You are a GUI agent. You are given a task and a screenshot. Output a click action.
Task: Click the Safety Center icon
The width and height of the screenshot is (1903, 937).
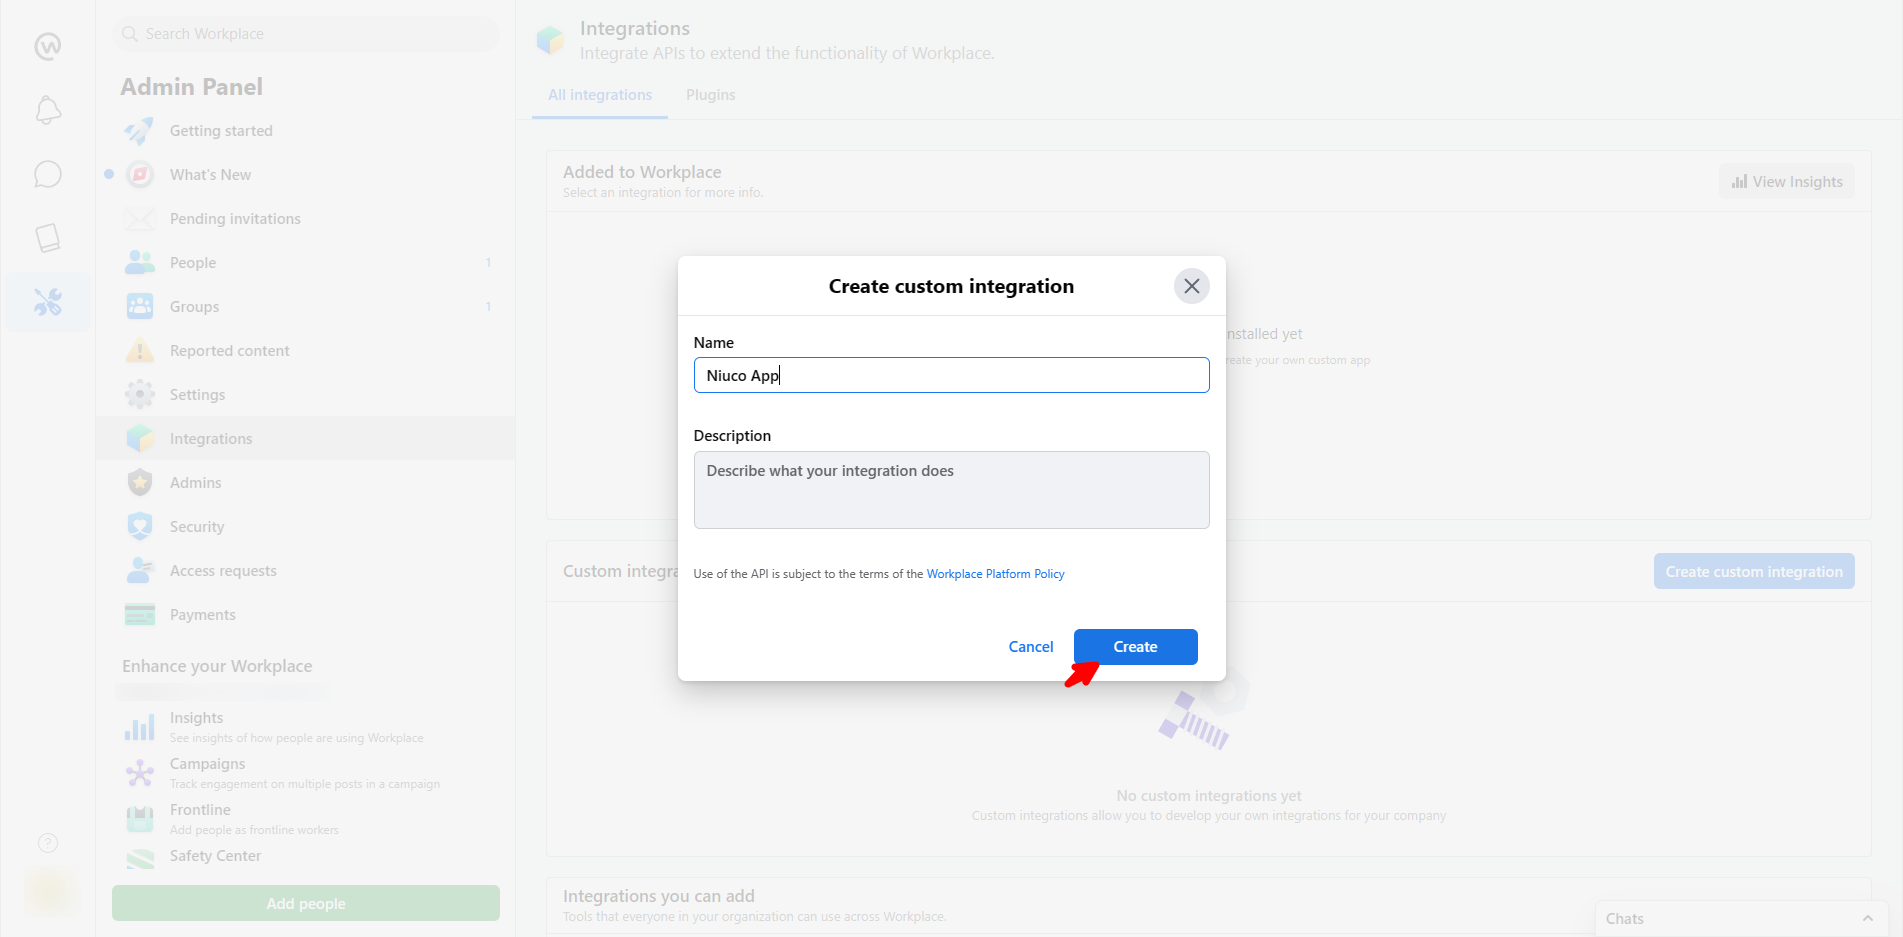(x=140, y=859)
